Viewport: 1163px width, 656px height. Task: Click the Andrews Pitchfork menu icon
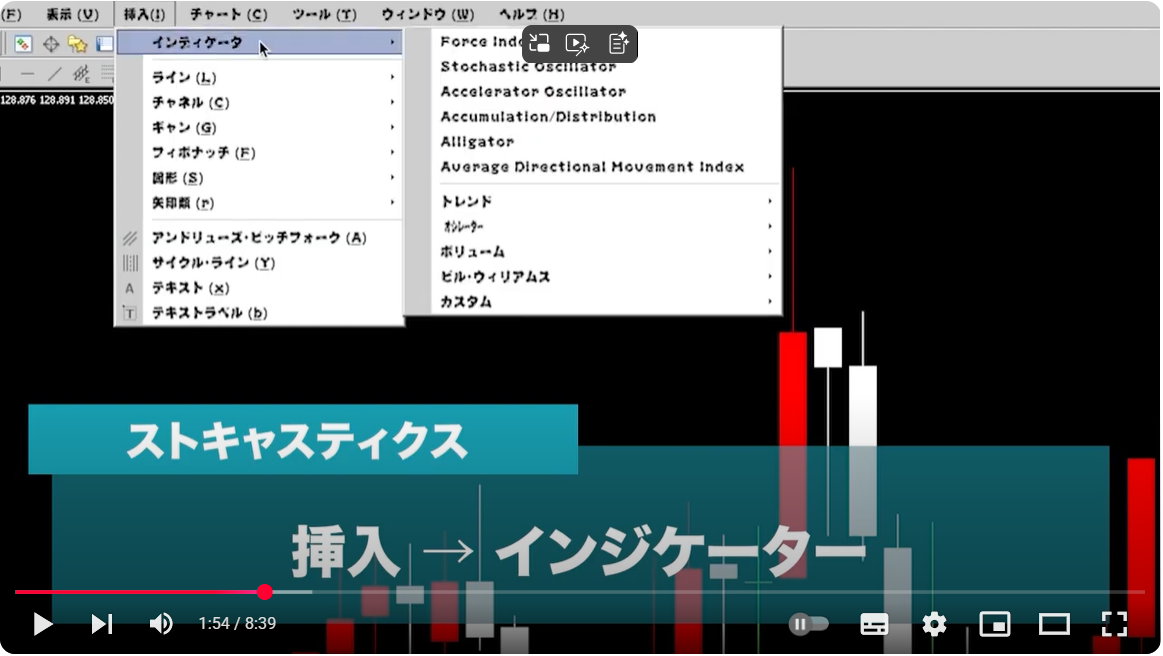coord(130,238)
